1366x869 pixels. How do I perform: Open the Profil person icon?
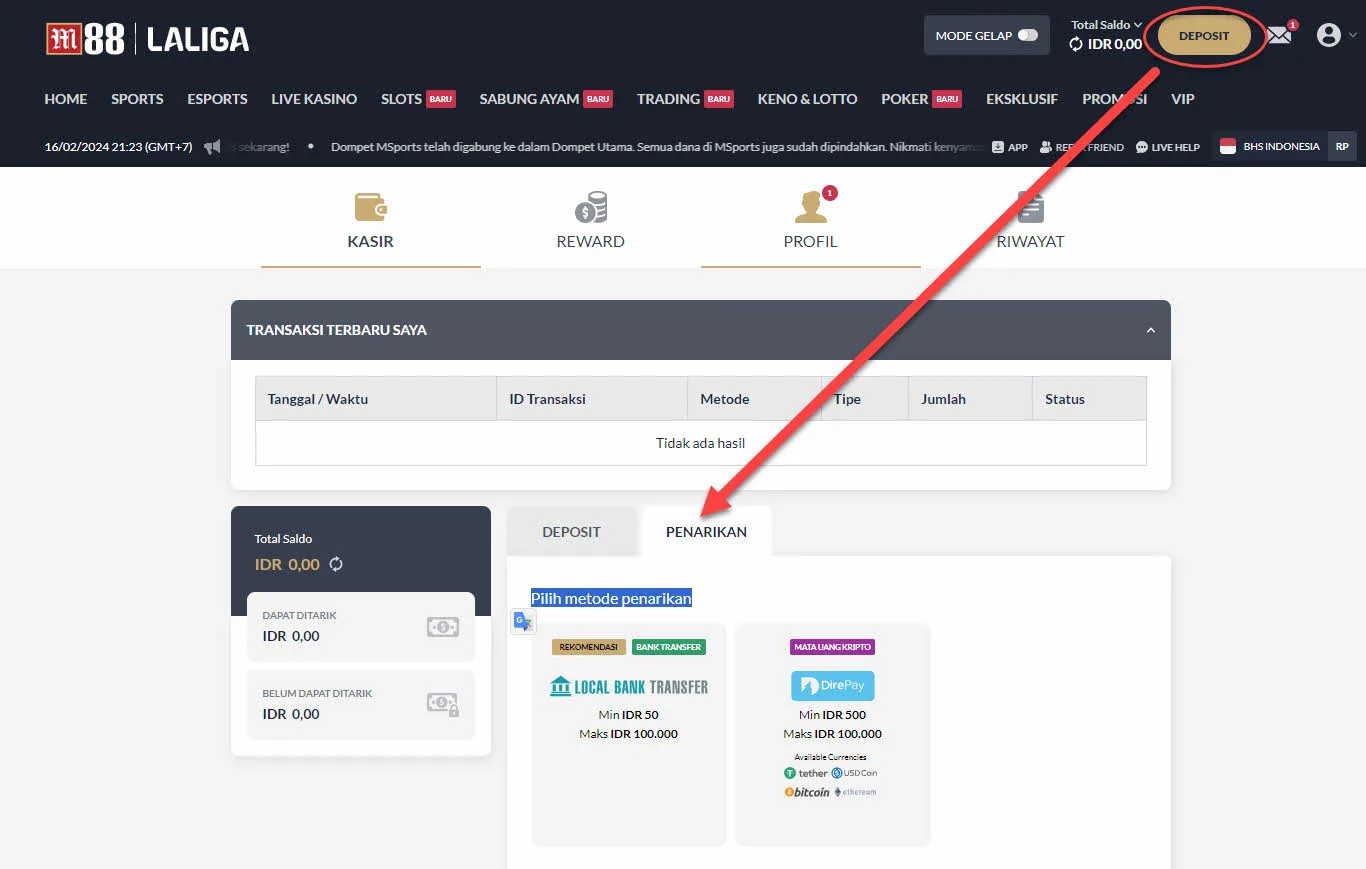click(x=810, y=207)
